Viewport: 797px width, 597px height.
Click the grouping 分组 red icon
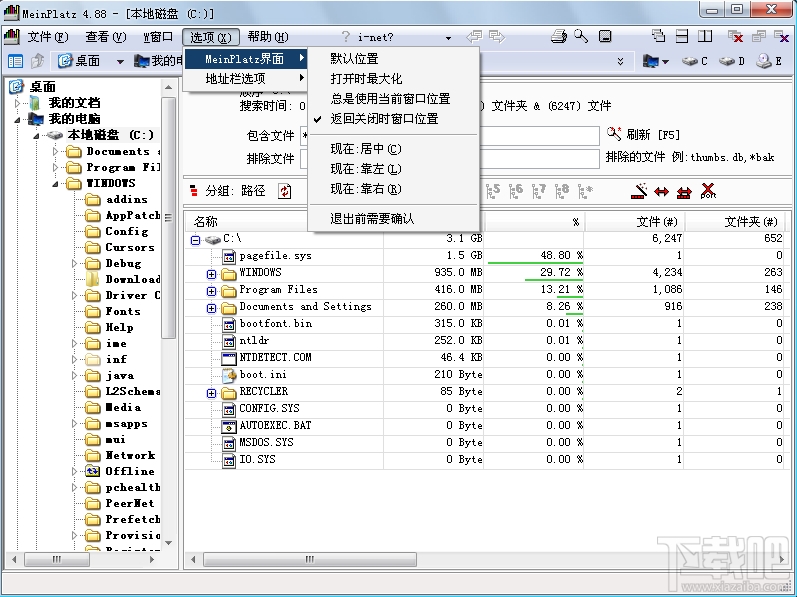[x=194, y=191]
